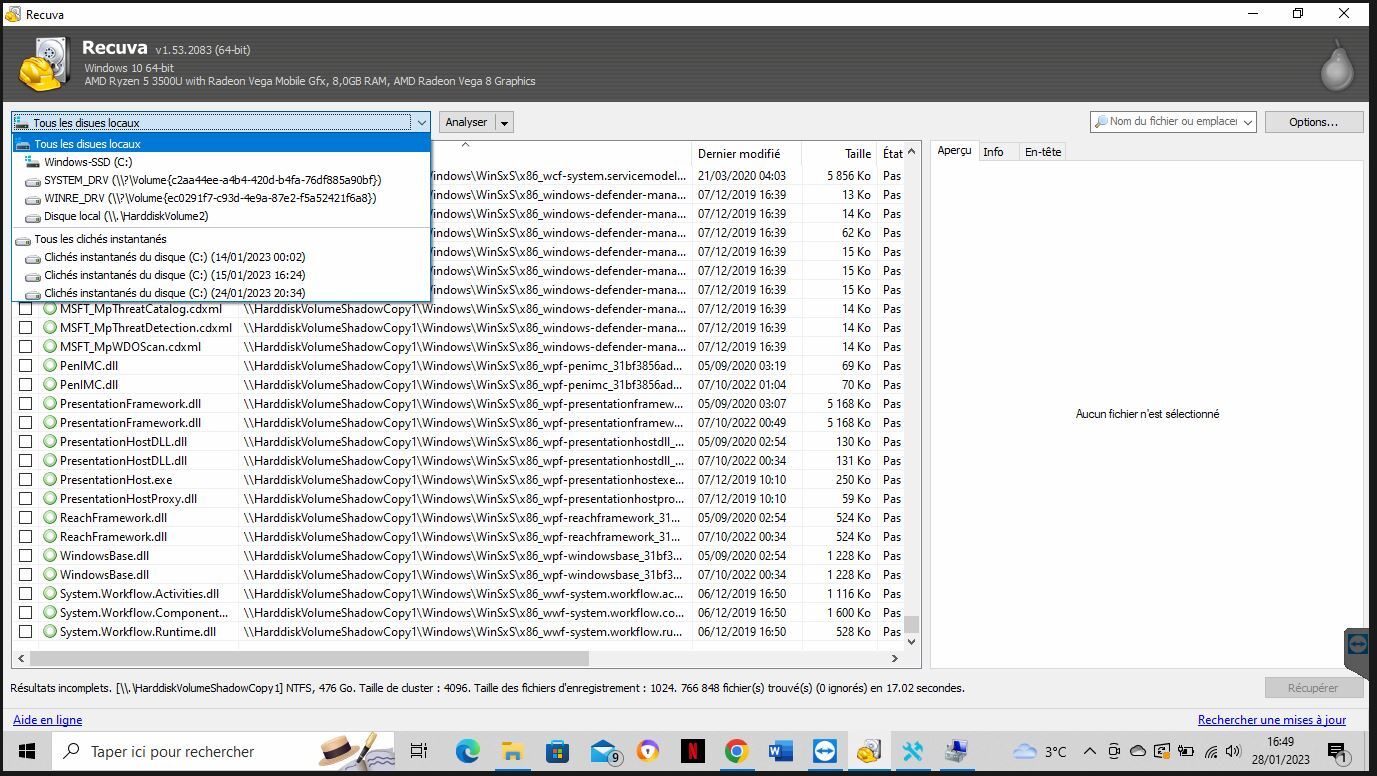Open the Analyser button dropdown arrow
This screenshot has height=776, width=1377.
(x=504, y=122)
